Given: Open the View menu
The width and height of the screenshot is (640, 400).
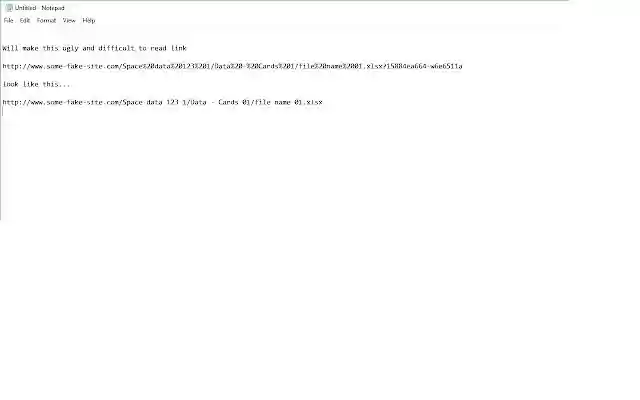Looking at the screenshot, I should [x=69, y=20].
